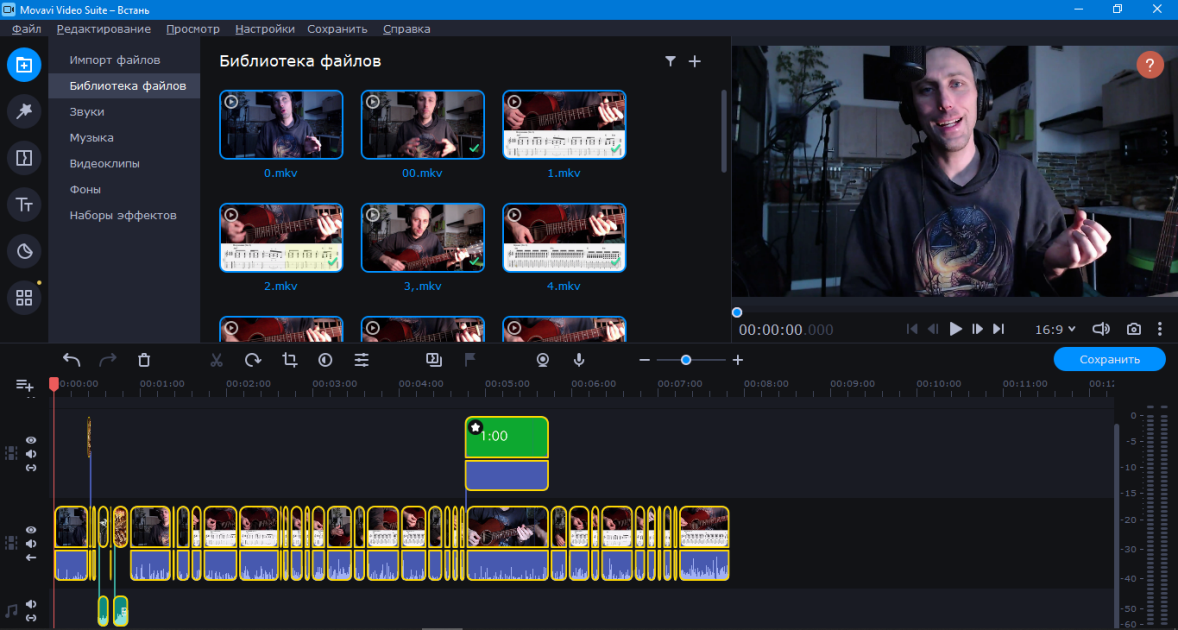Screen dimensions: 1178x630
Task: Start audio recording with microphone icon
Action: coord(578,360)
